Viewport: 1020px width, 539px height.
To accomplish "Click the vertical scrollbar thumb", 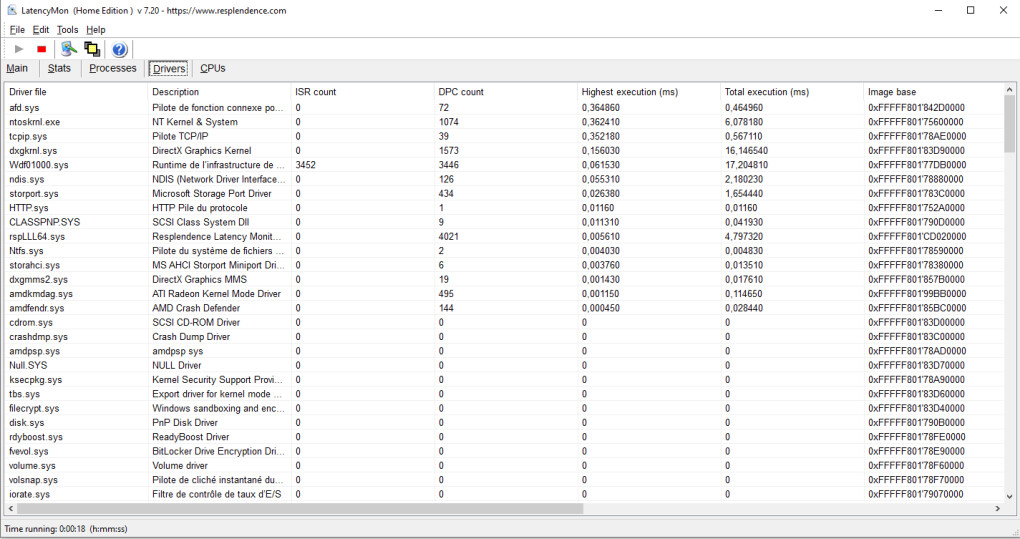I will [x=1010, y=124].
